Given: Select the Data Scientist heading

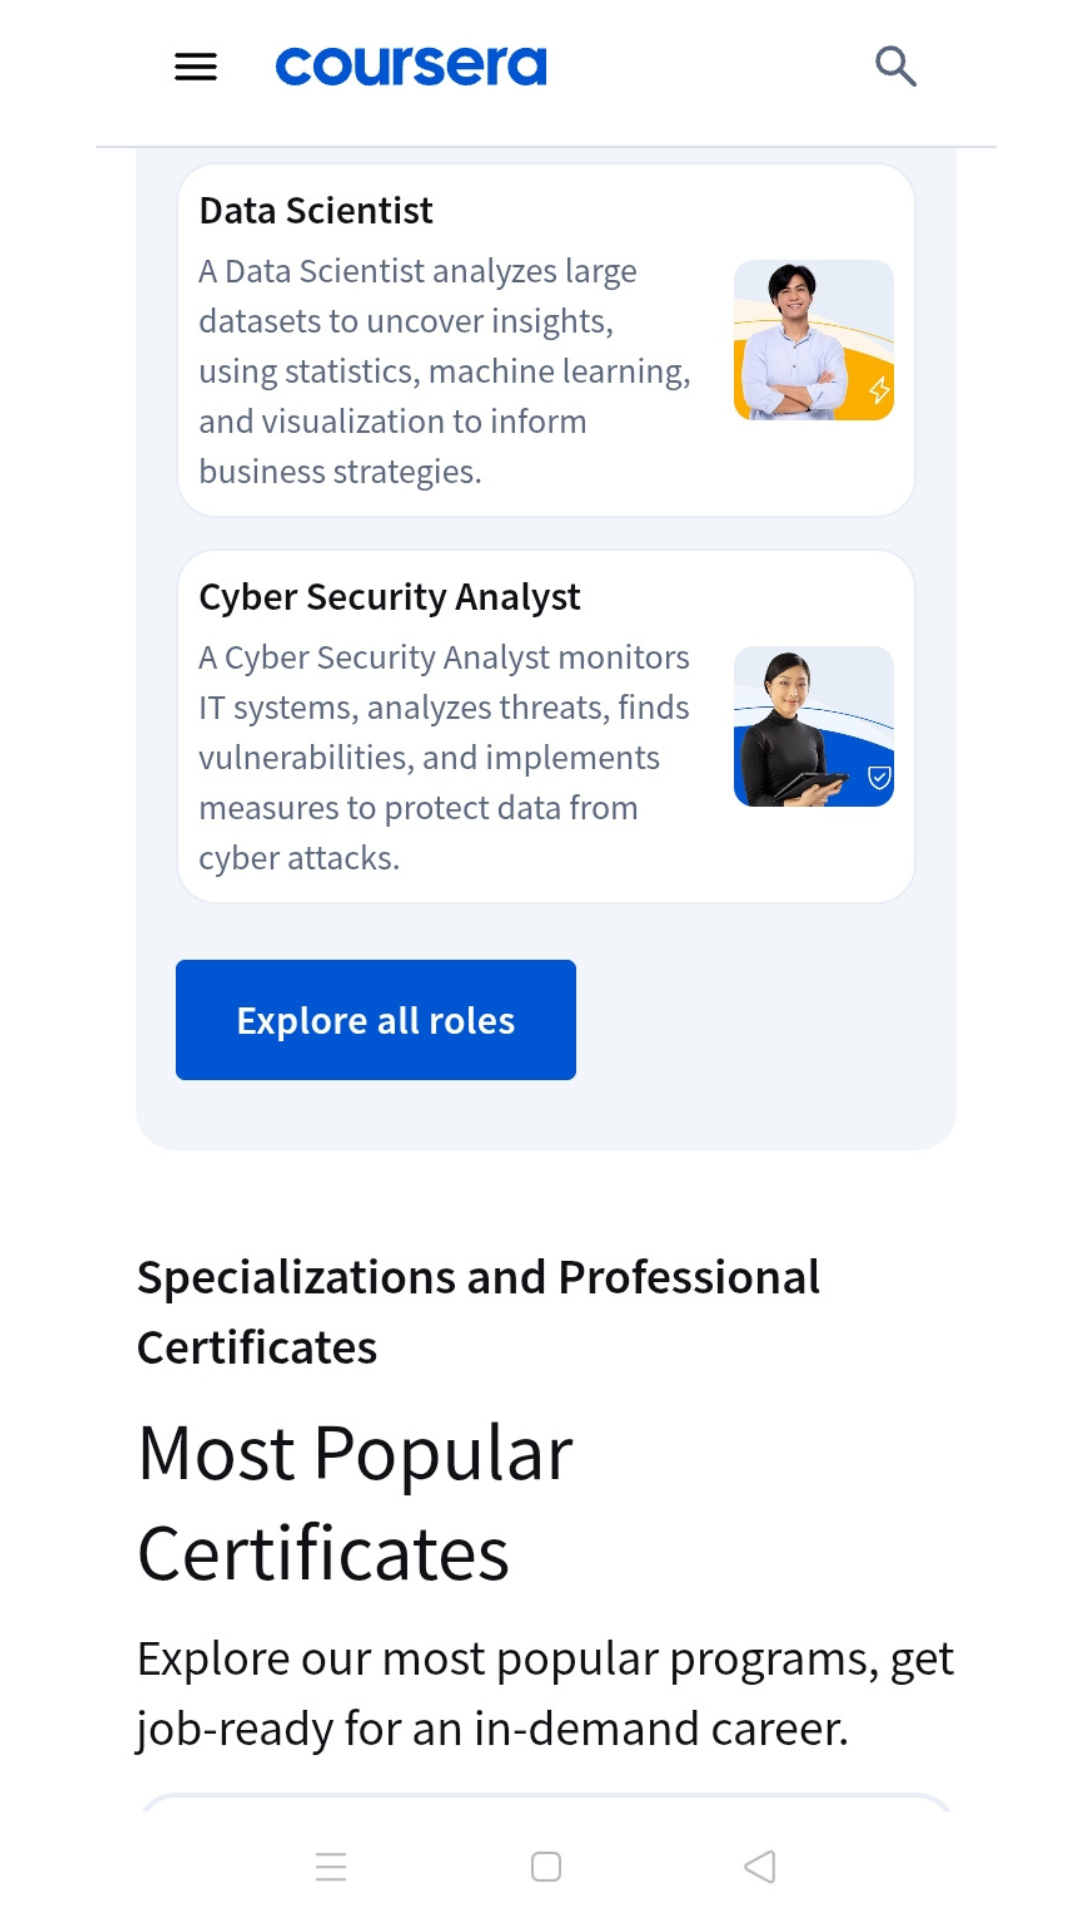Looking at the screenshot, I should (x=315, y=210).
